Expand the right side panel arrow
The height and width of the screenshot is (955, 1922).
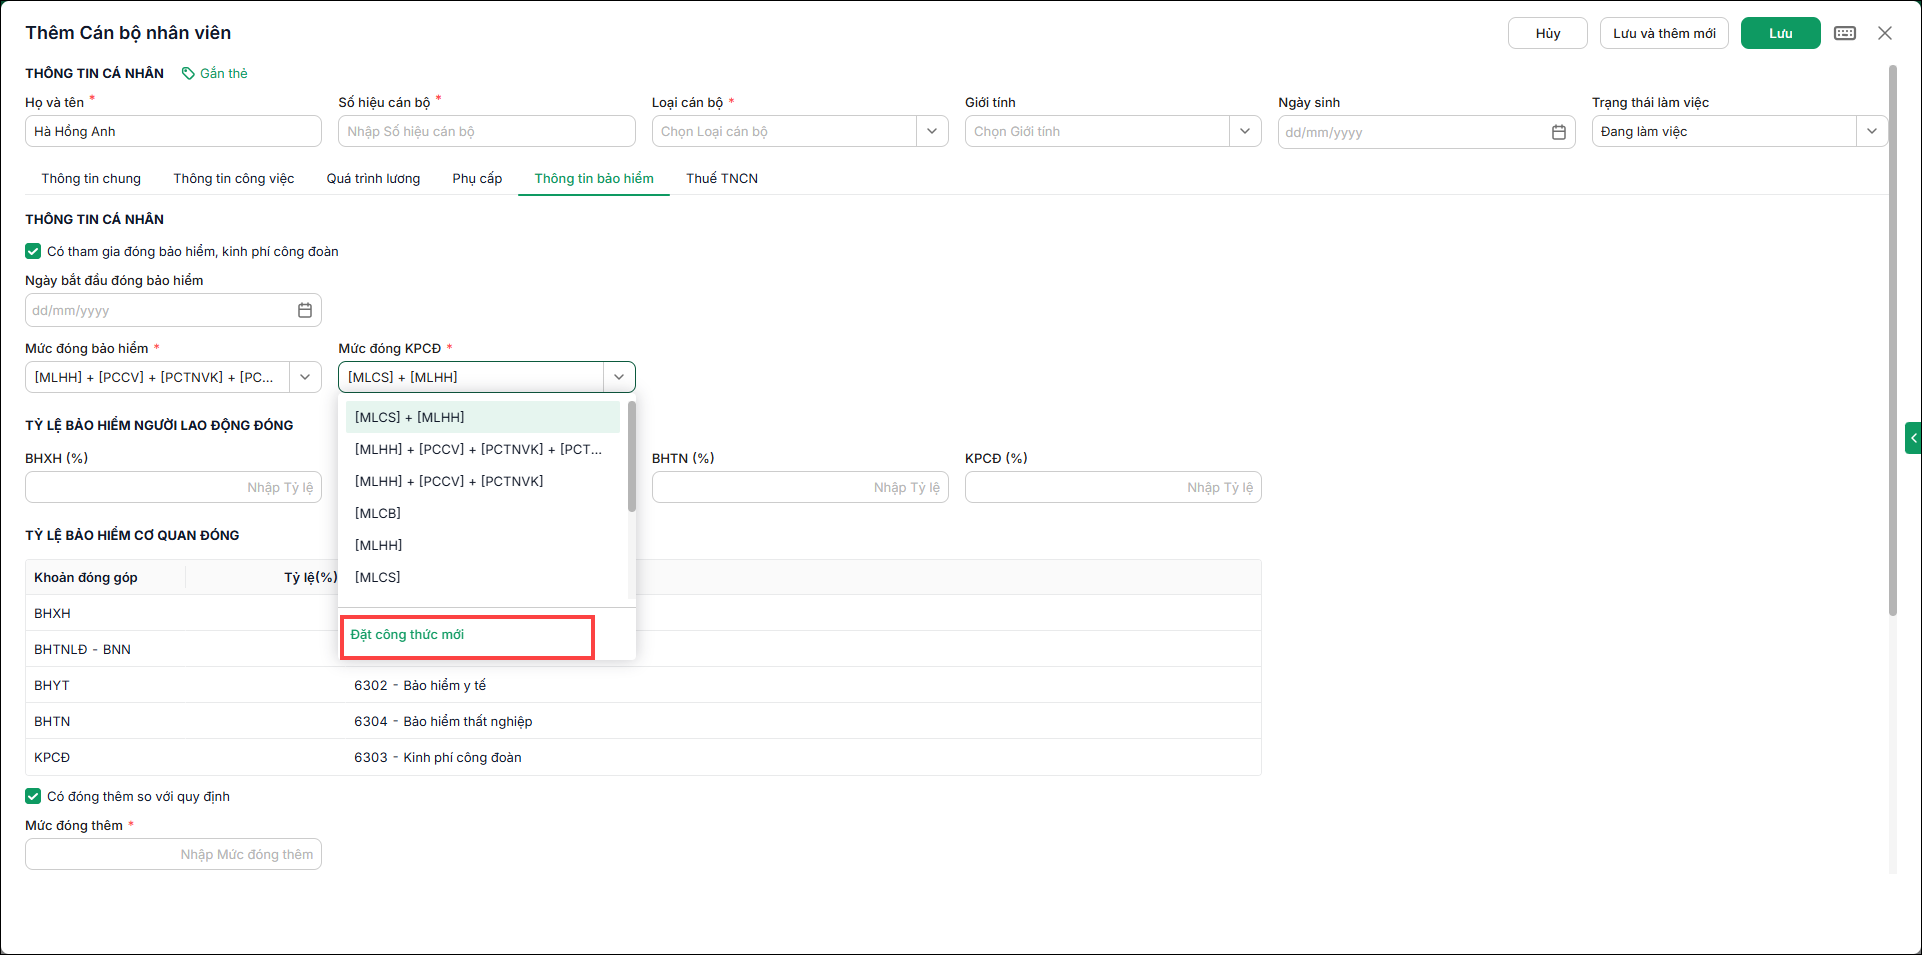(1913, 438)
